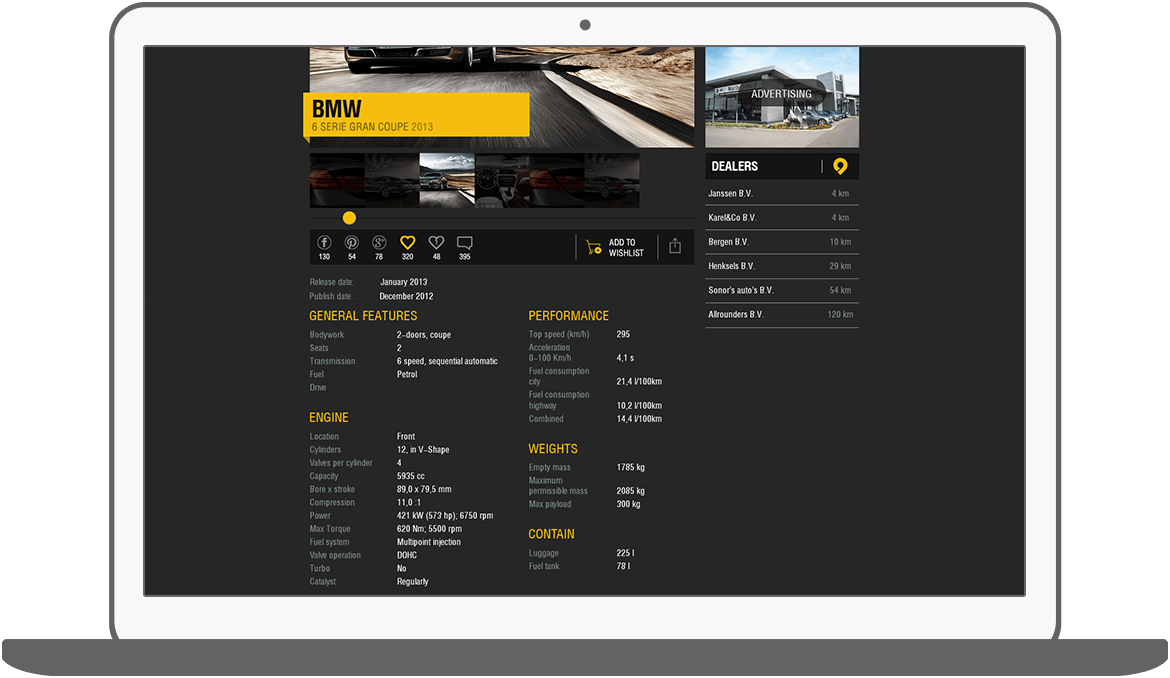
Task: Open comments via the speech bubble icon
Action: (465, 242)
